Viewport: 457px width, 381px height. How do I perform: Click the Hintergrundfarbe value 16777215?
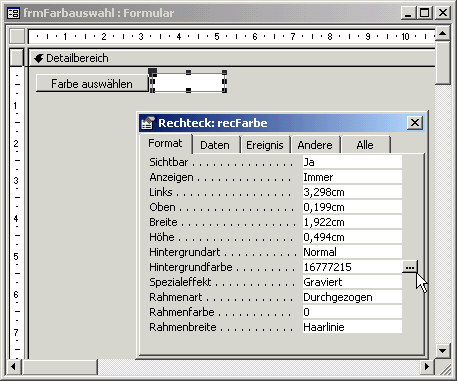point(352,267)
